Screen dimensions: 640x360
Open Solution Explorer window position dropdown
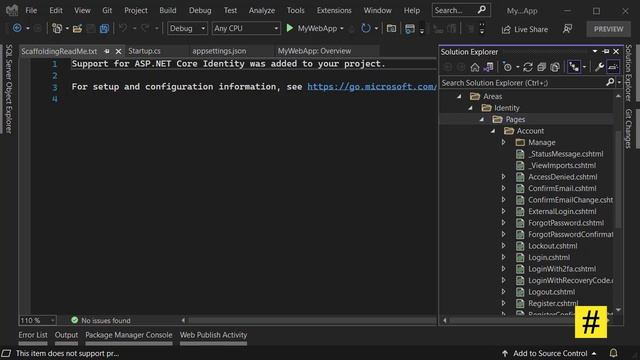[x=595, y=51]
